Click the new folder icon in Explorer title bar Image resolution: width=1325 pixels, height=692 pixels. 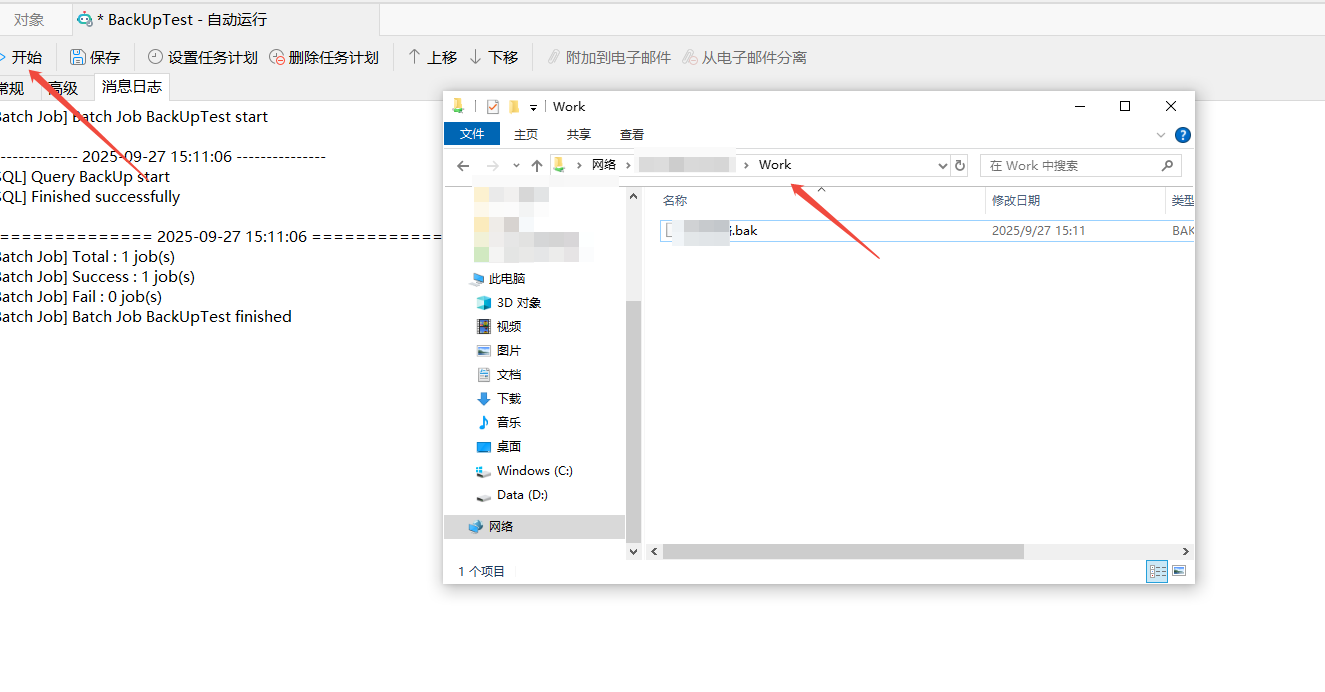(514, 107)
